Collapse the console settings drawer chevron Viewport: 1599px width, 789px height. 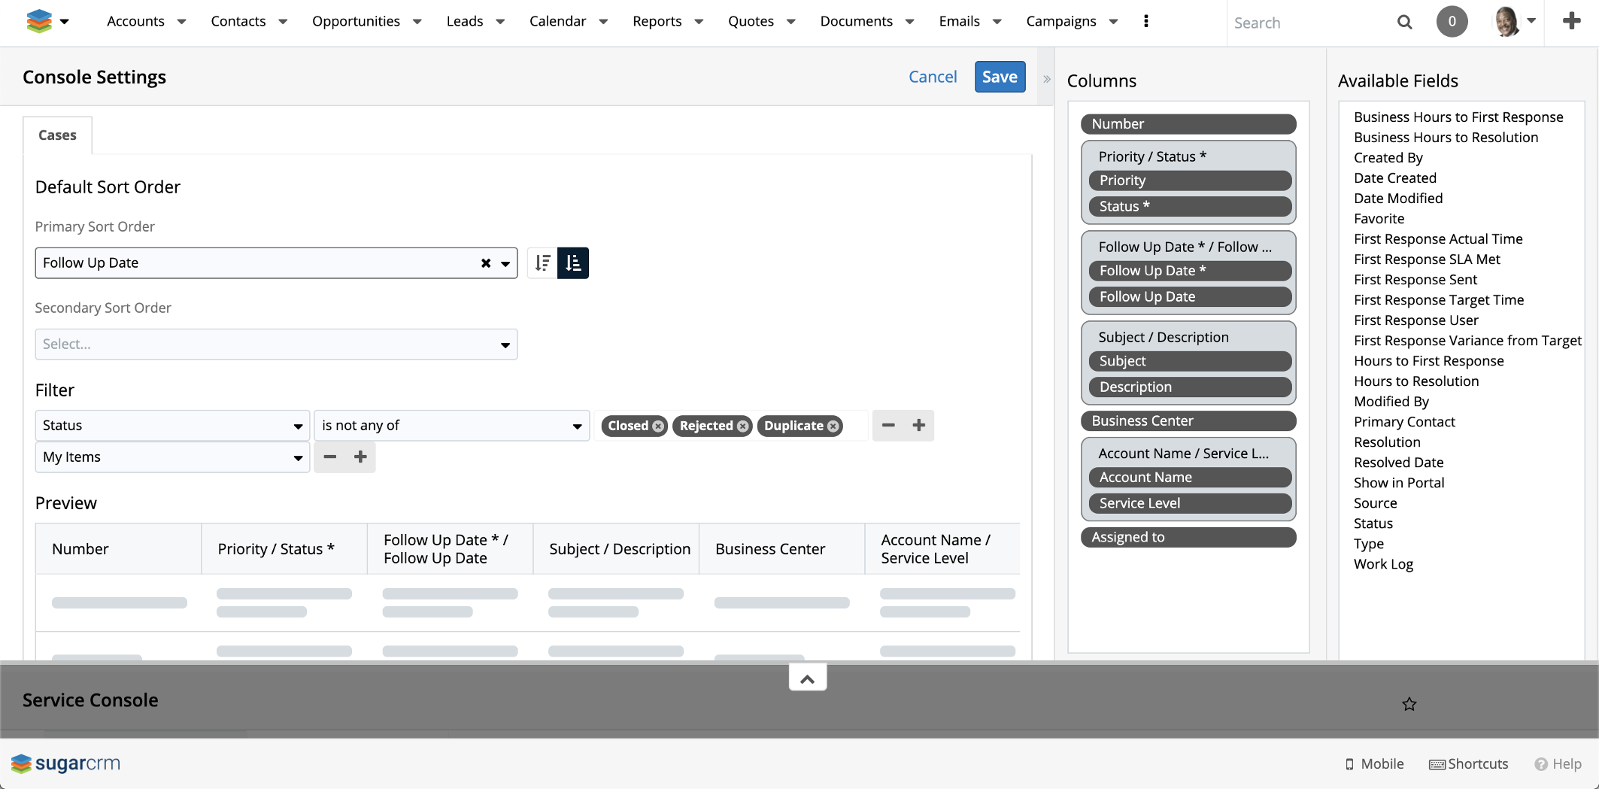[807, 679]
